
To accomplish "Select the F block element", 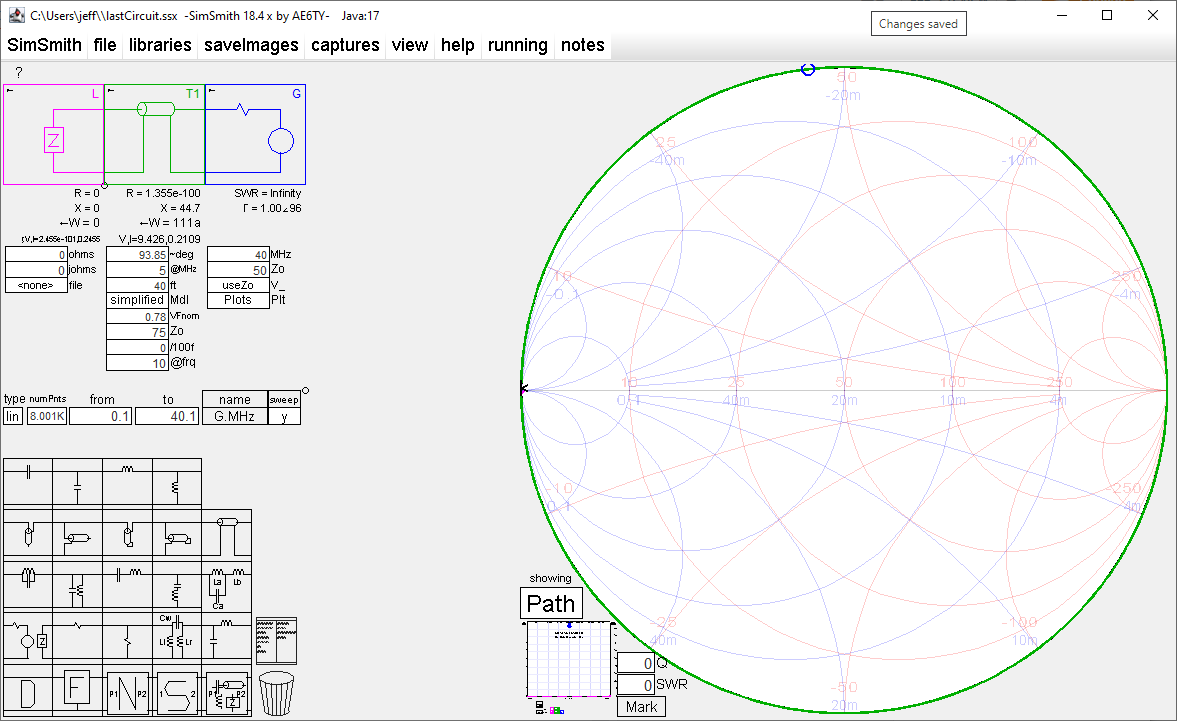I will tap(77, 691).
